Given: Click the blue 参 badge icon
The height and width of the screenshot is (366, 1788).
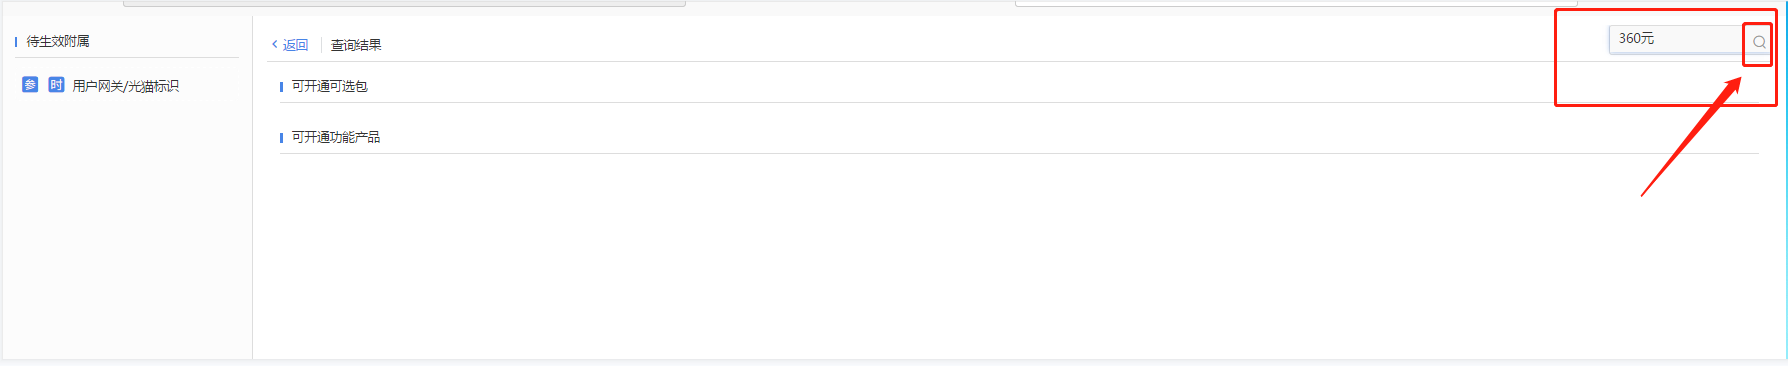Looking at the screenshot, I should coord(30,85).
